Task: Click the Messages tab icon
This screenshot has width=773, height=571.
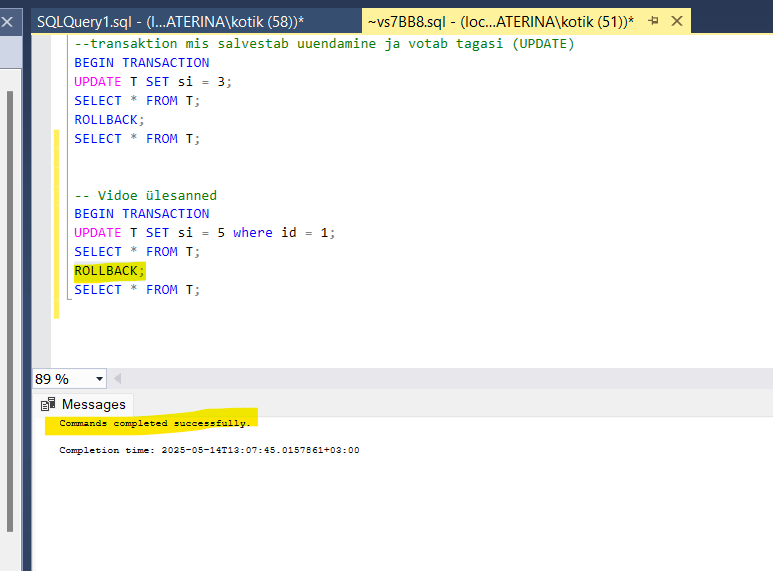Action: (x=48, y=404)
